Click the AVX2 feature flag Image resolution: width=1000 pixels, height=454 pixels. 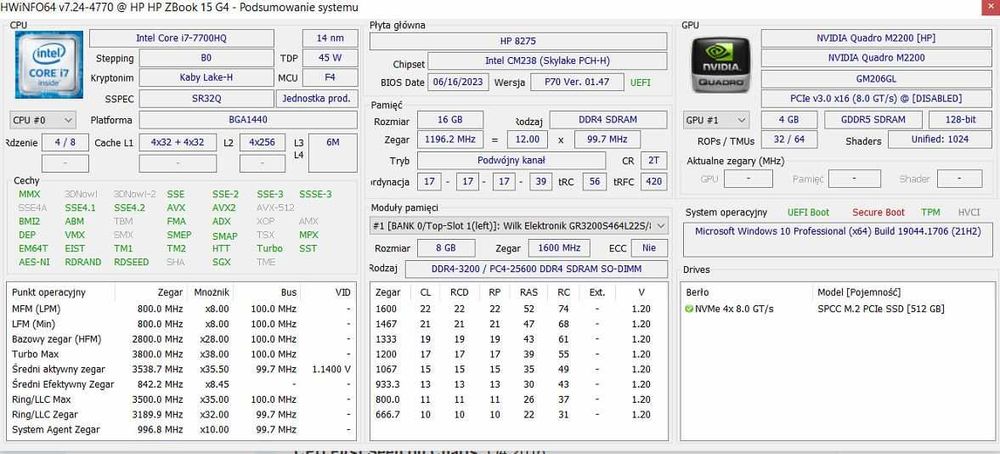coord(224,208)
